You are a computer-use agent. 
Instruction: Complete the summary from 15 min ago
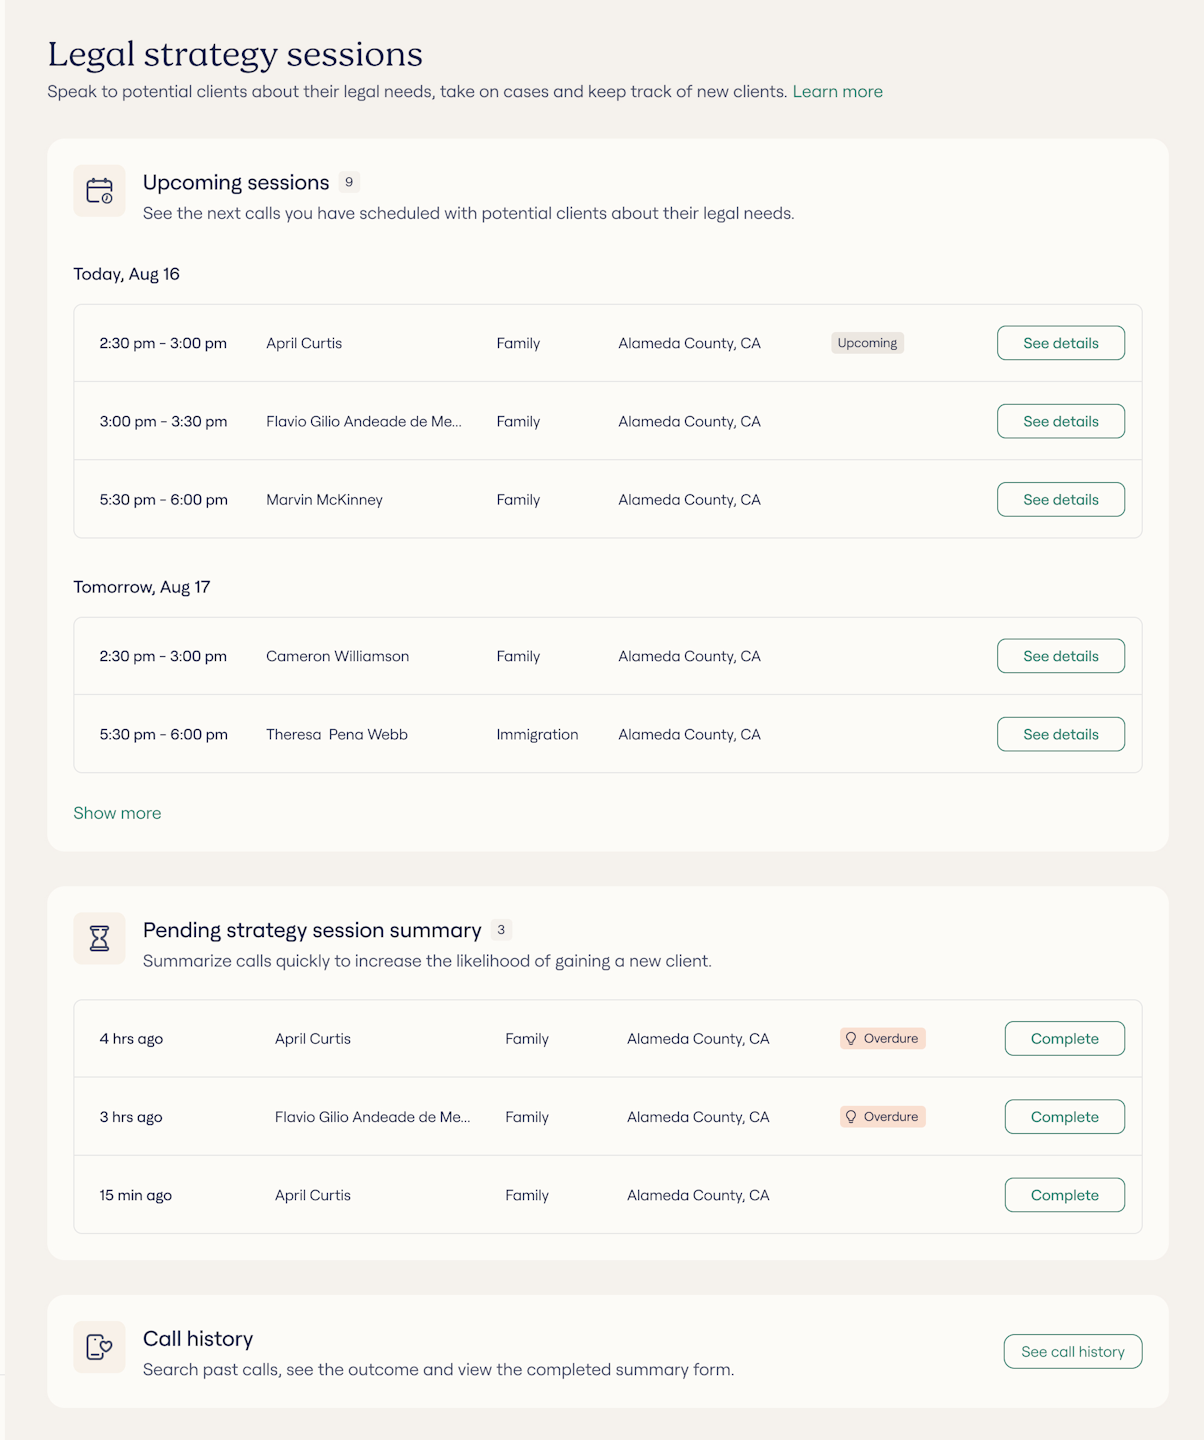(x=1064, y=1195)
